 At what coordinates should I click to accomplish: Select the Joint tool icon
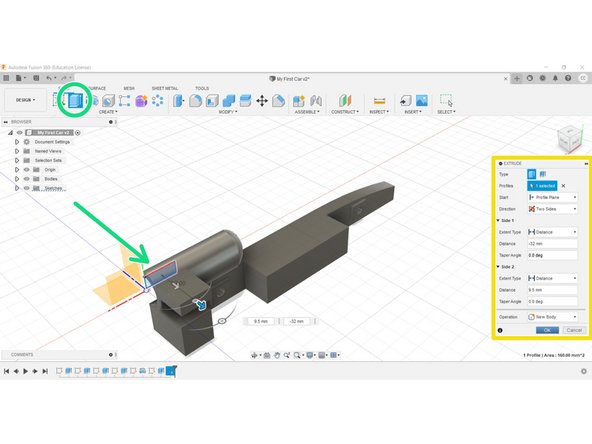point(316,101)
